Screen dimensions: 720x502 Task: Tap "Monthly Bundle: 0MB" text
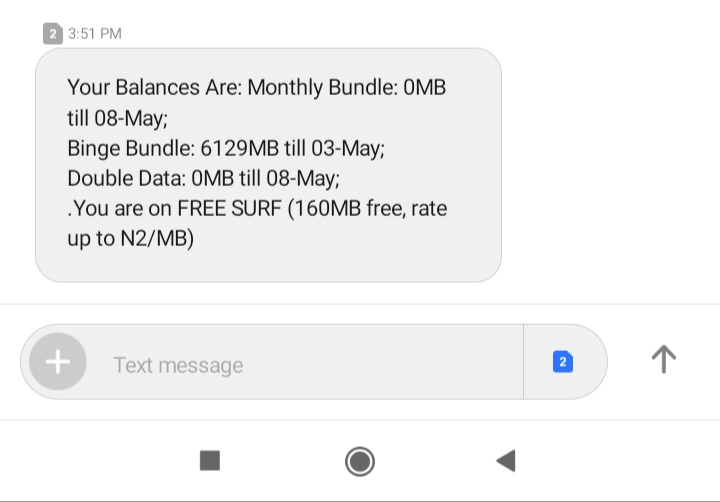coord(346,87)
